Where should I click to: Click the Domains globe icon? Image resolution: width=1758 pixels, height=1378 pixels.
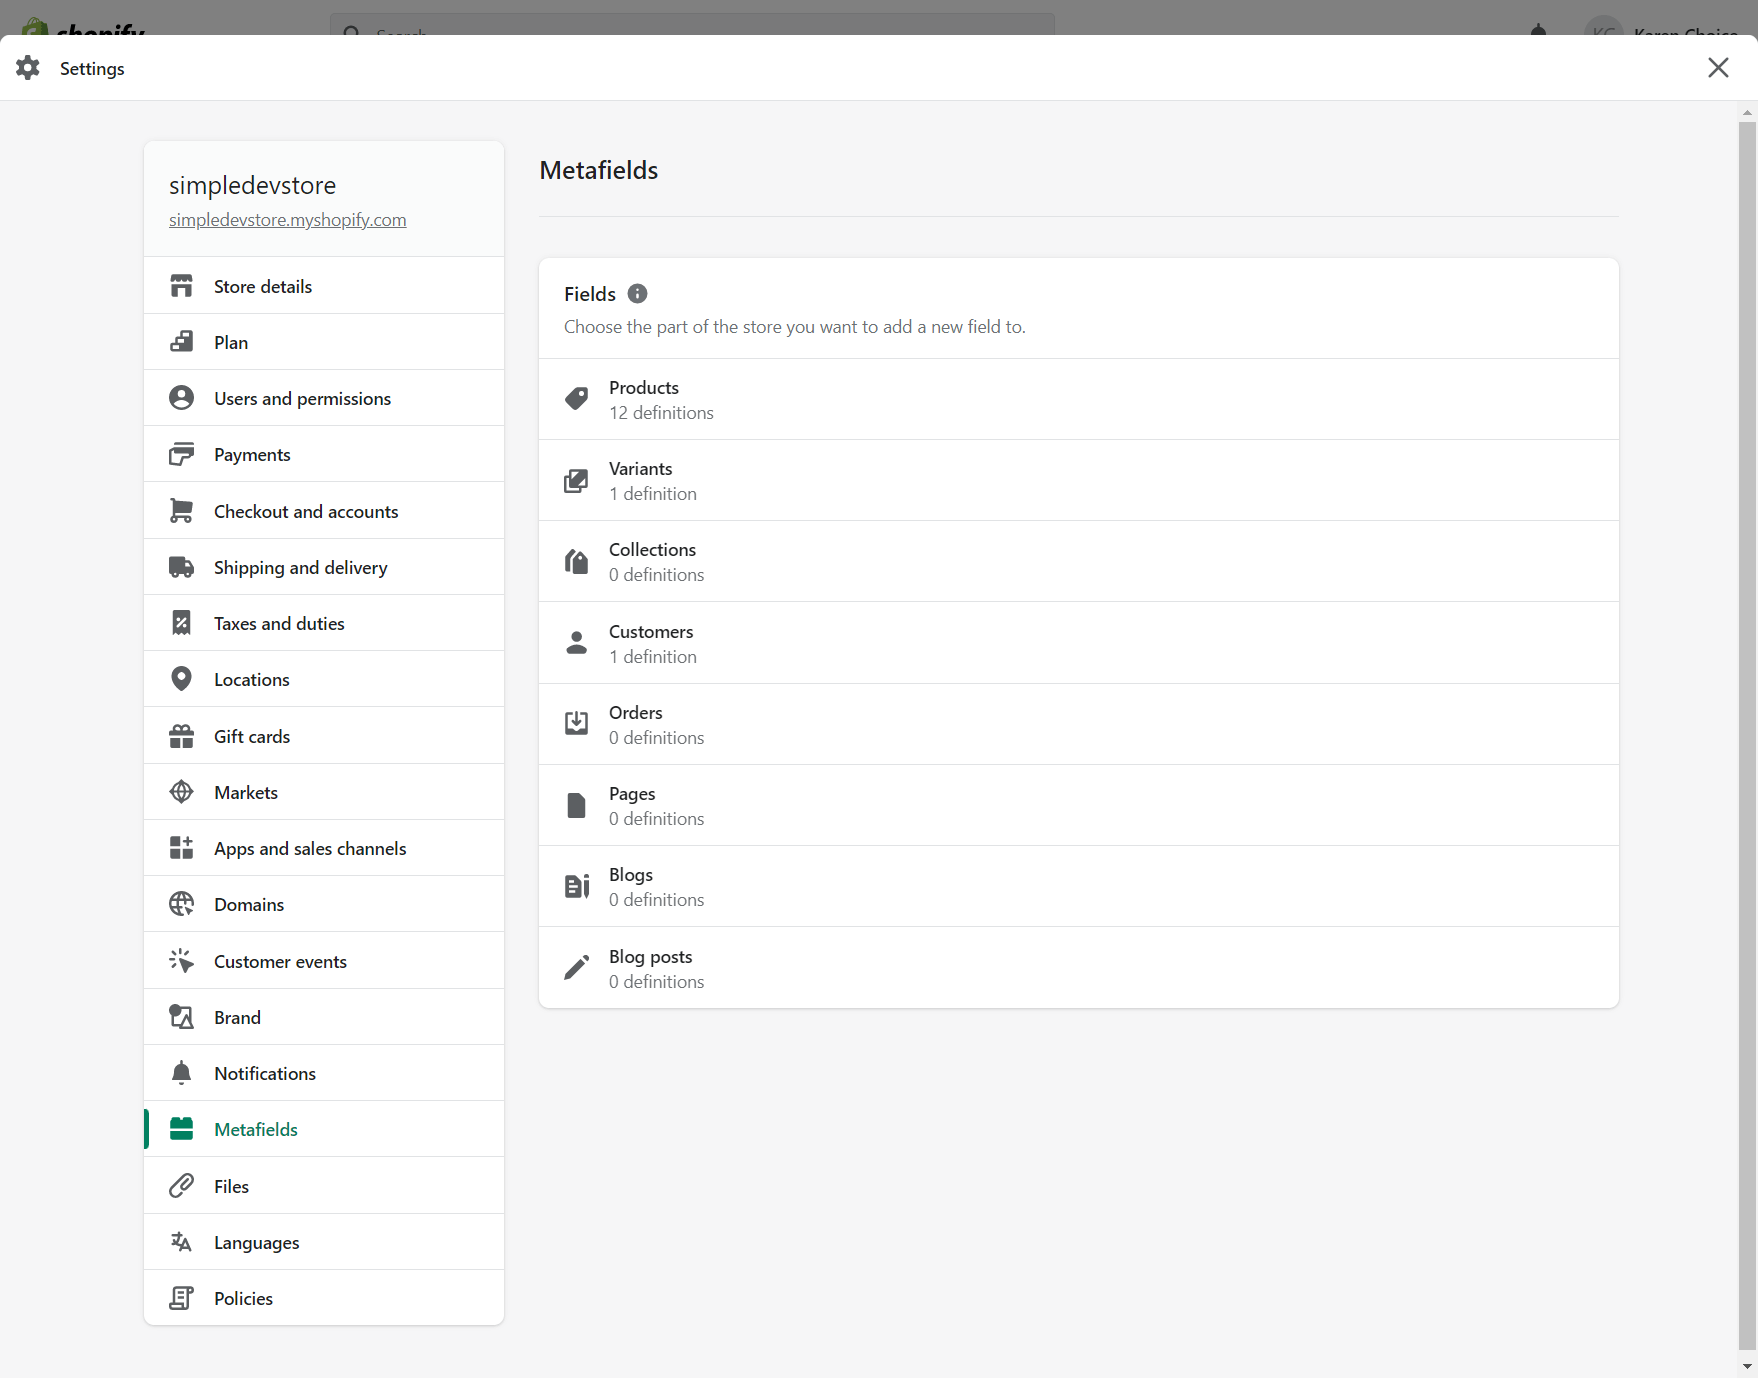181,904
